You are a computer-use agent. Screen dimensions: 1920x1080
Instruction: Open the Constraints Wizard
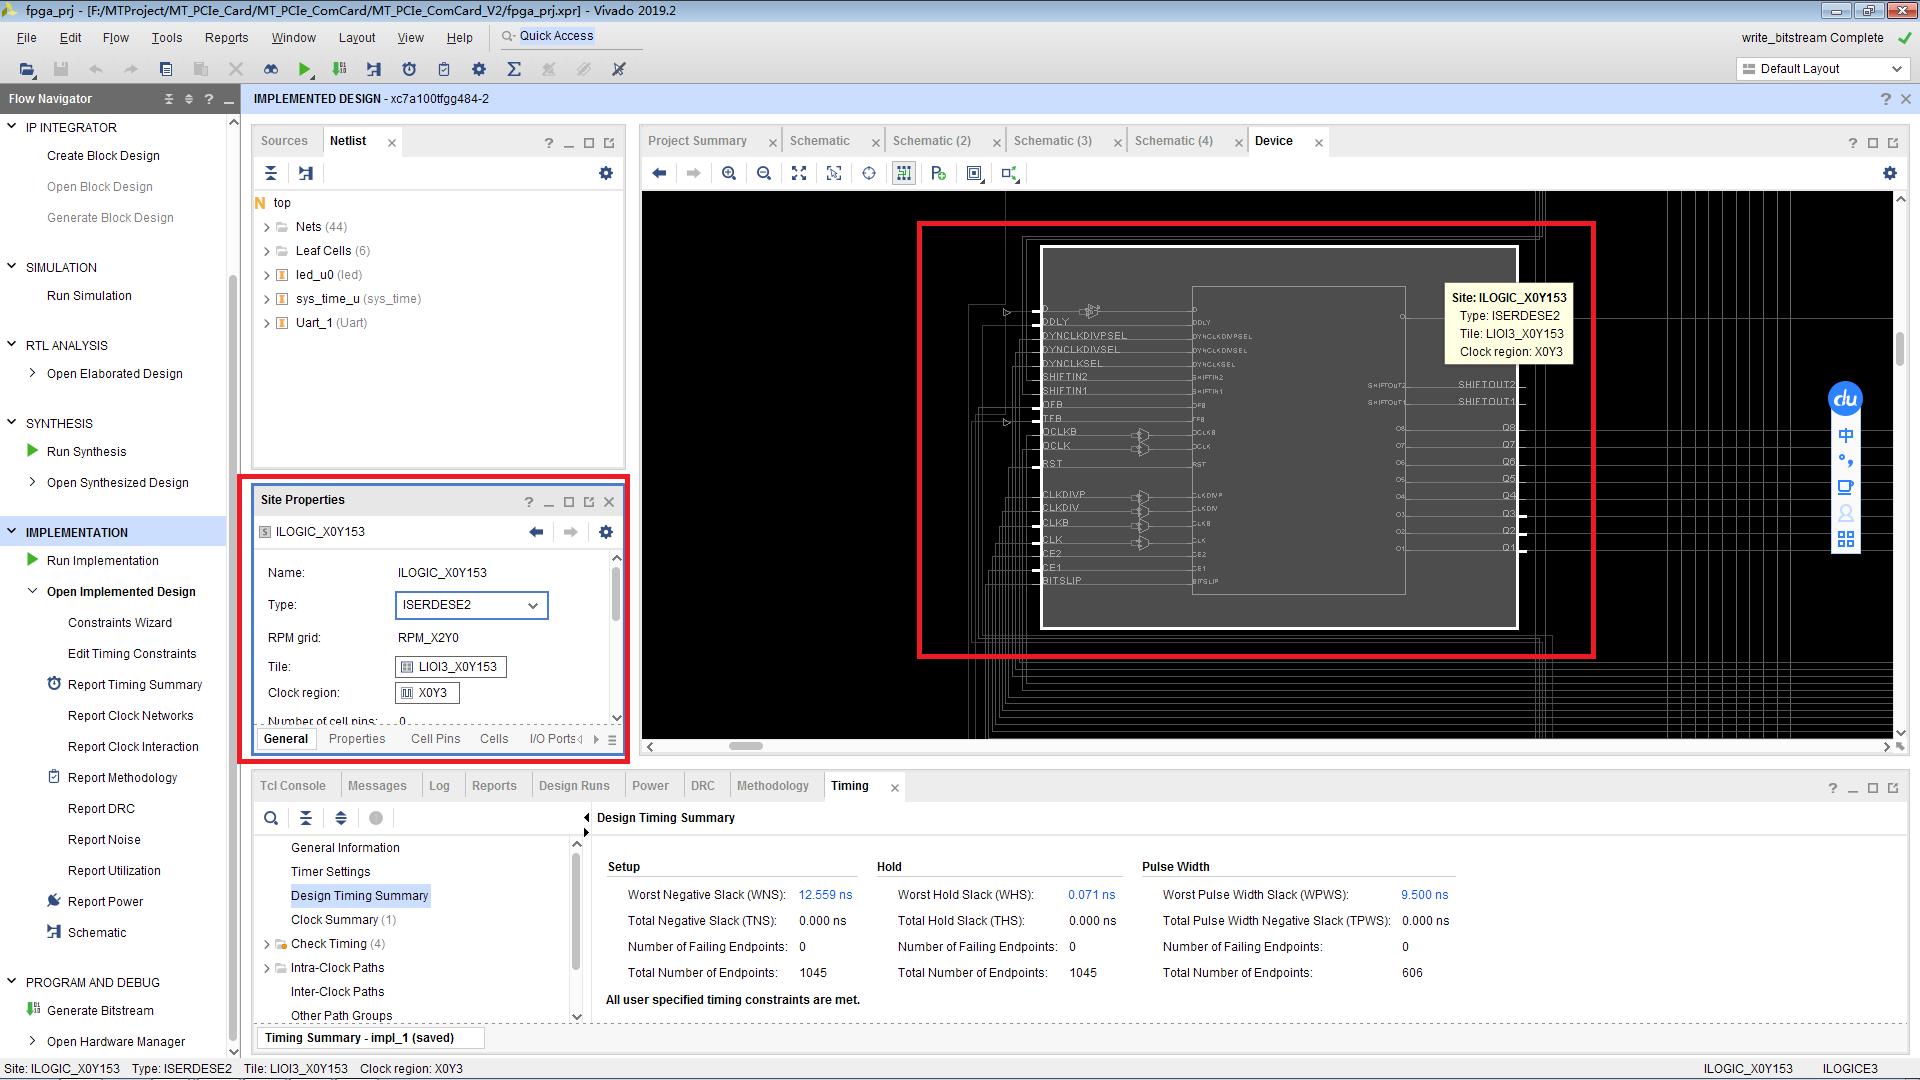tap(120, 622)
